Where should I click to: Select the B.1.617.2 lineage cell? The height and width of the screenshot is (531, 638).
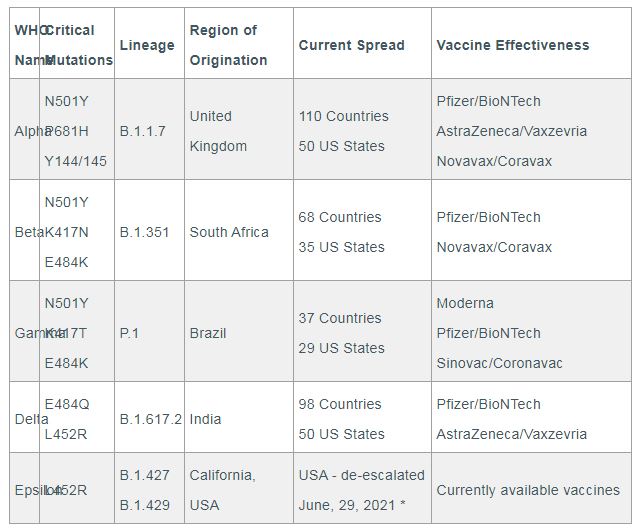point(150,419)
